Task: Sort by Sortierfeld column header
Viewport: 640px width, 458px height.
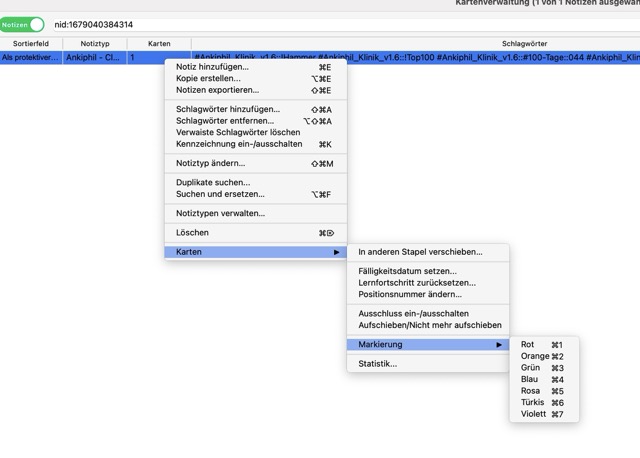Action: [31, 44]
